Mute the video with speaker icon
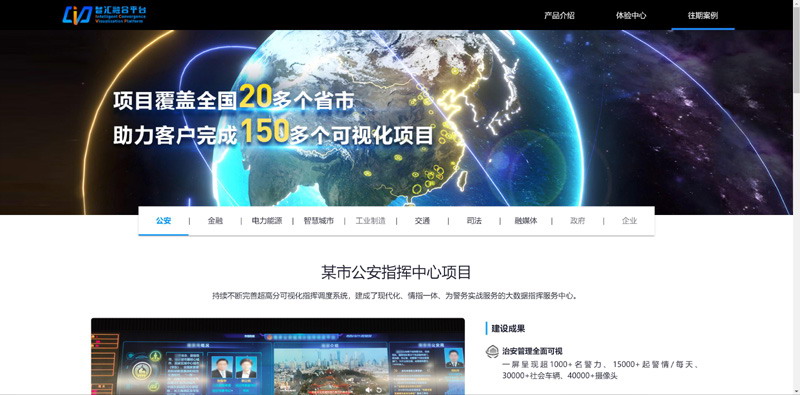Screen dimensions: 800x395 click(x=368, y=389)
